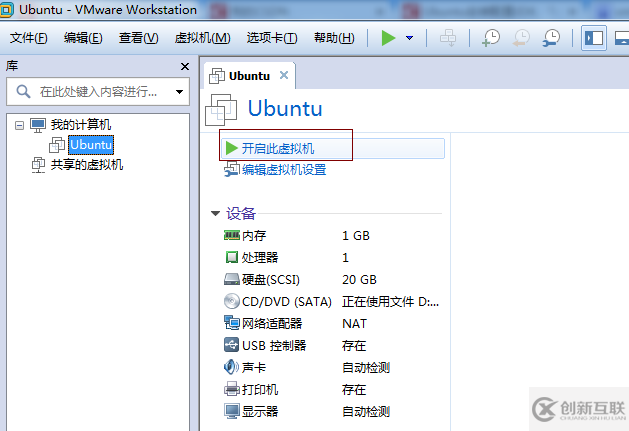This screenshot has height=431, width=629.
Task: Open the 文件(F) menu
Action: [x=28, y=38]
